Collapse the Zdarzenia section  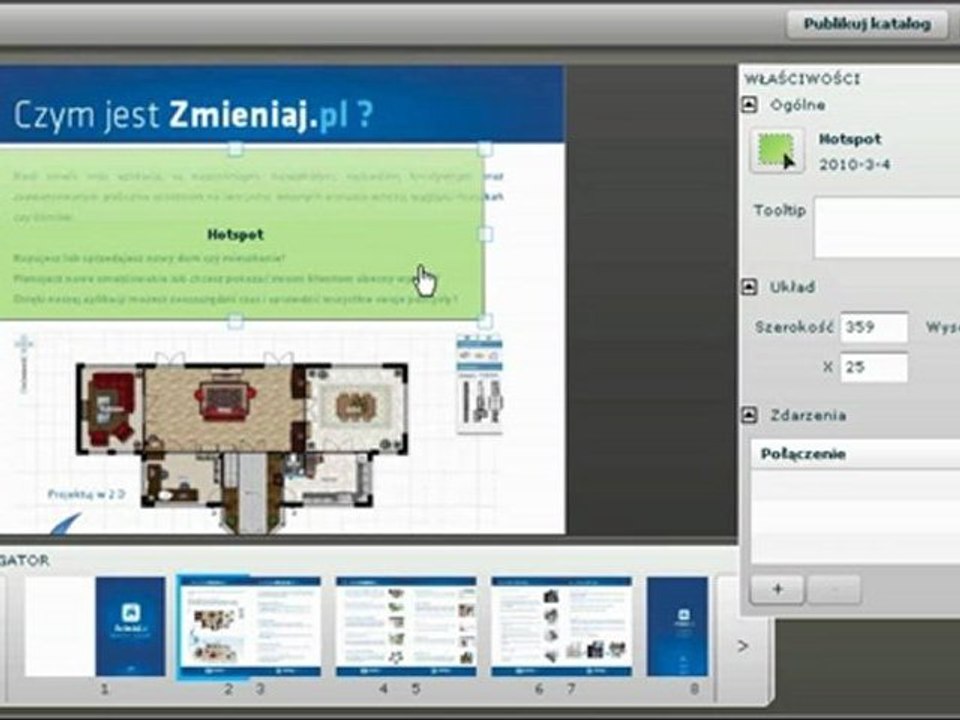pyautogui.click(x=749, y=415)
